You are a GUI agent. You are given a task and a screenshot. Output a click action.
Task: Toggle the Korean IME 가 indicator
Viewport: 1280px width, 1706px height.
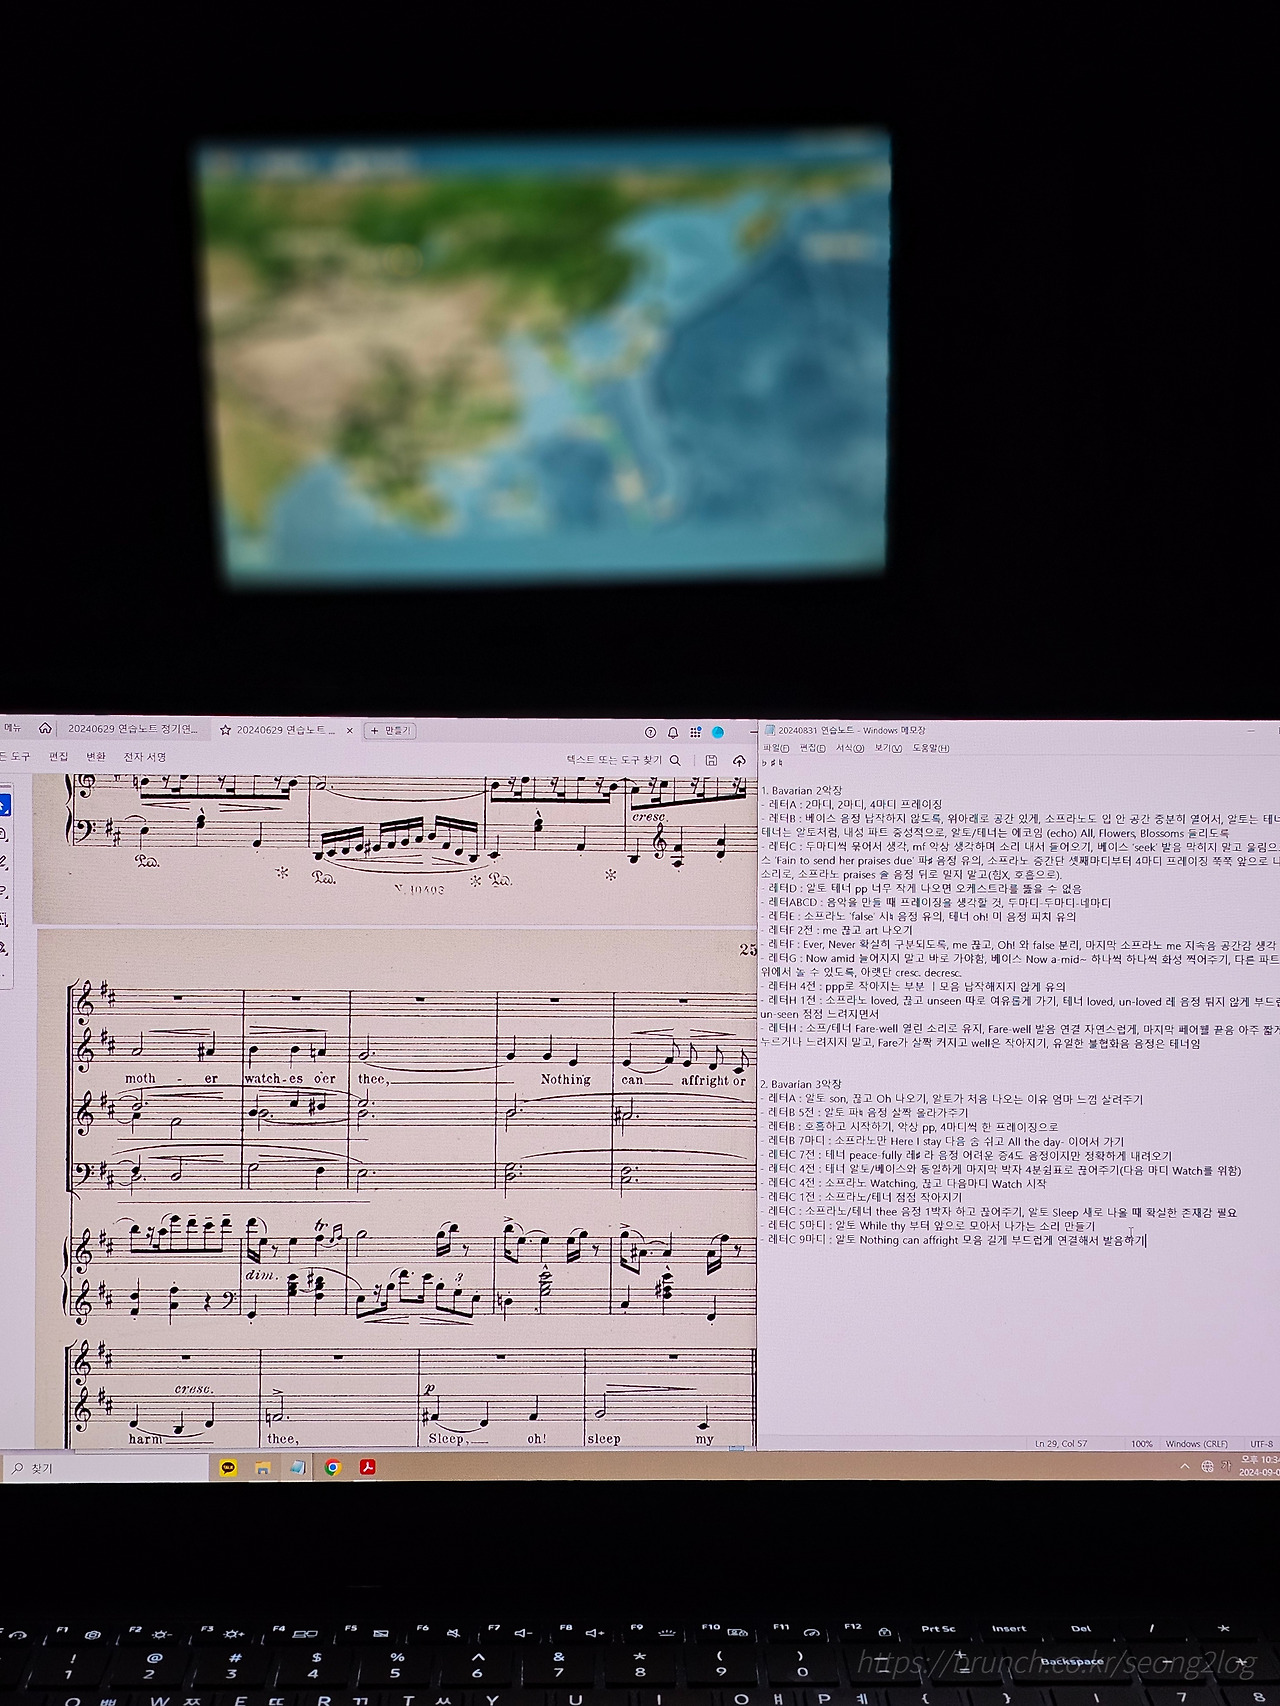point(1227,1466)
